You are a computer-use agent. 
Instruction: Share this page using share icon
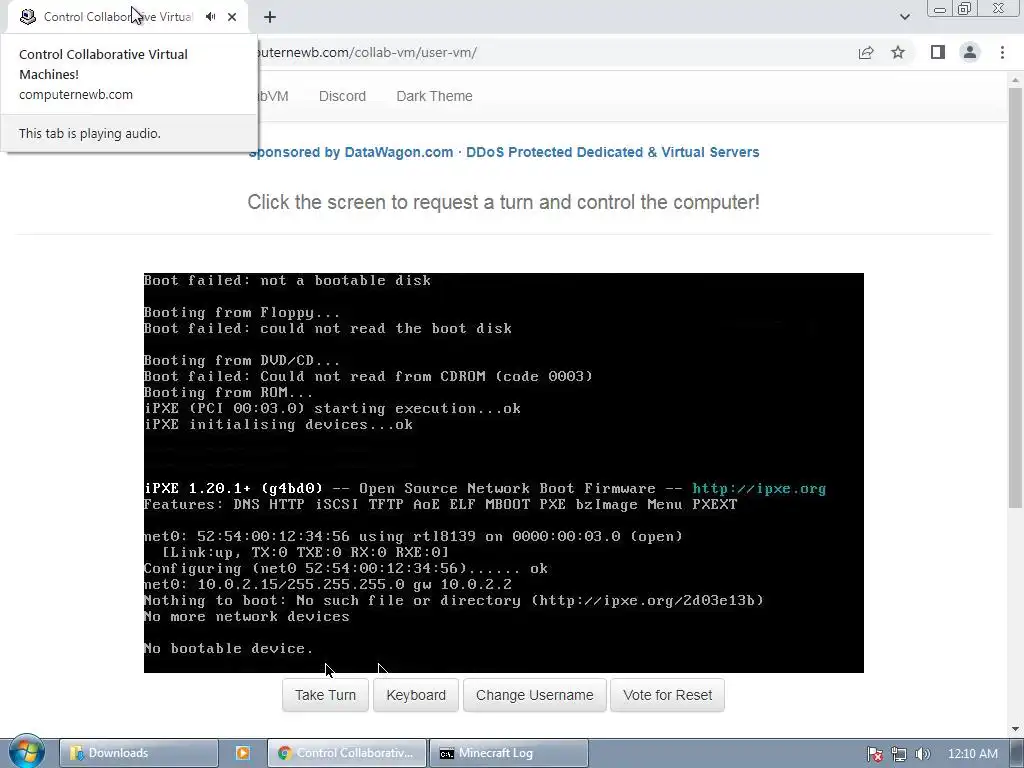(866, 52)
